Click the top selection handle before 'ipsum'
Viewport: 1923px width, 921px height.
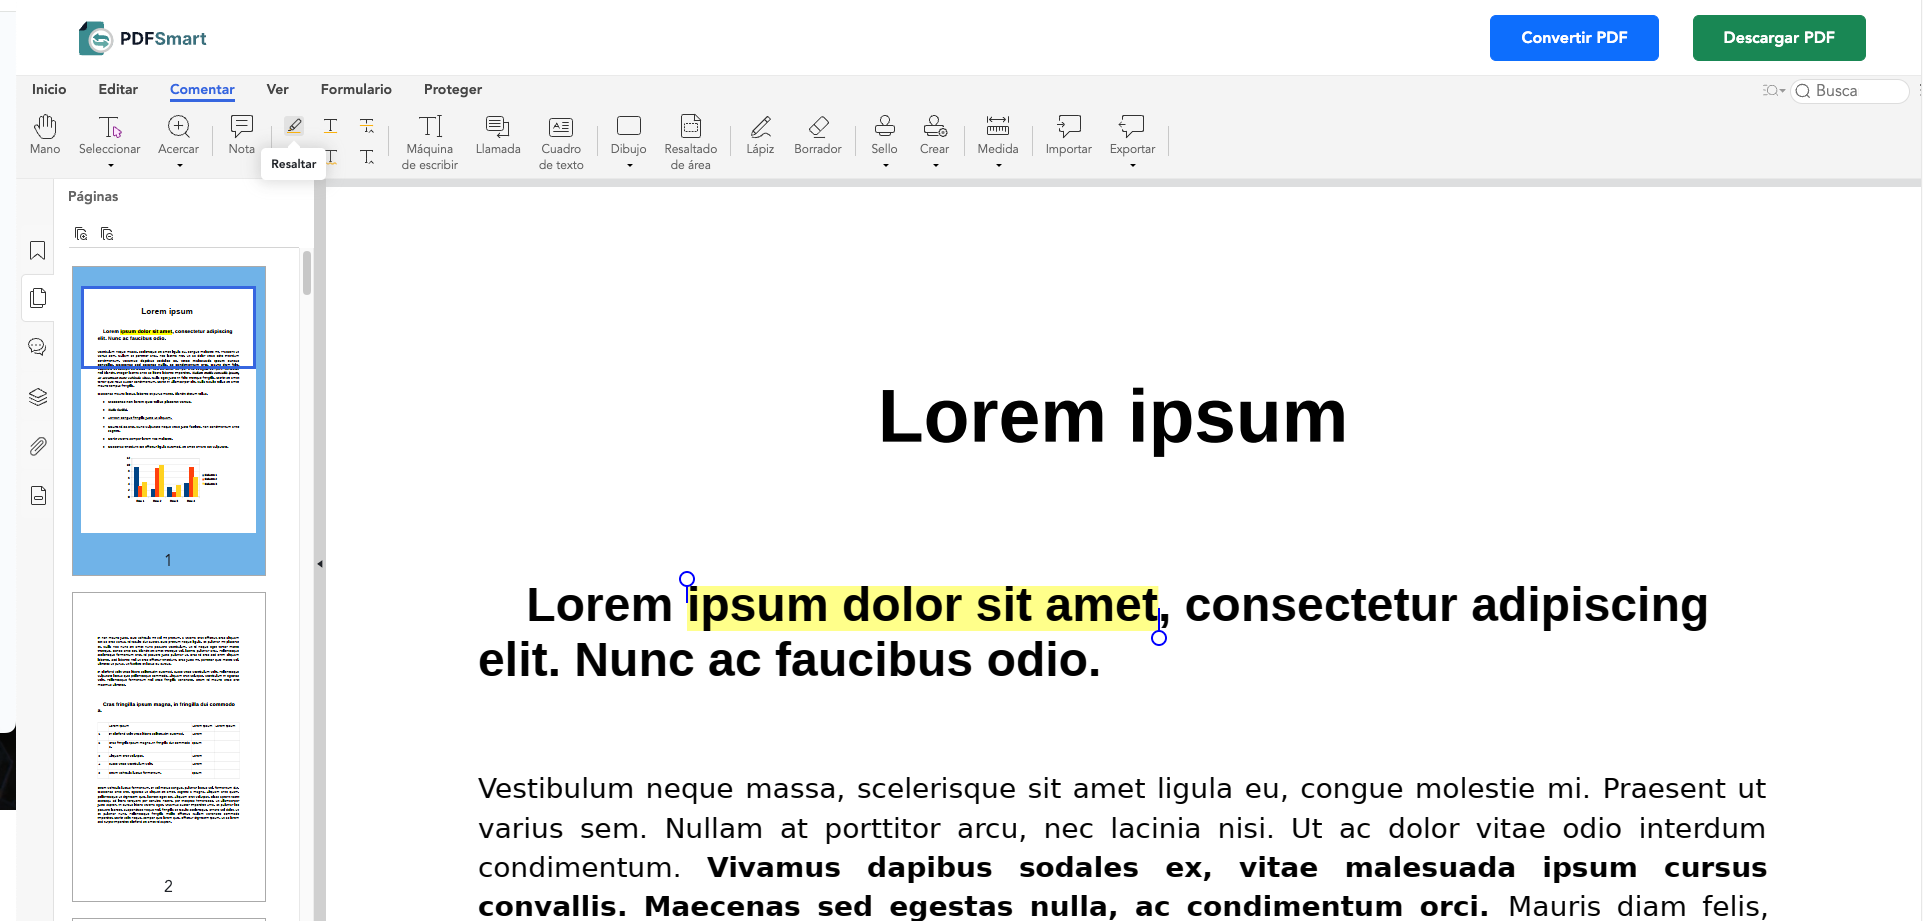[687, 579]
